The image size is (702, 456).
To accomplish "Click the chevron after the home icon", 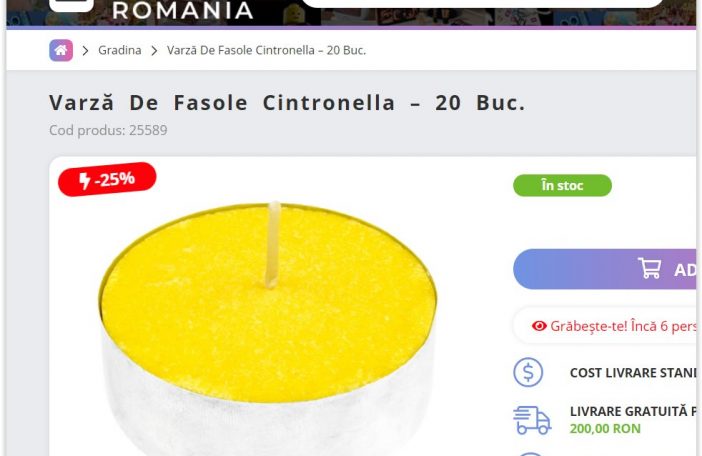I will coord(86,51).
